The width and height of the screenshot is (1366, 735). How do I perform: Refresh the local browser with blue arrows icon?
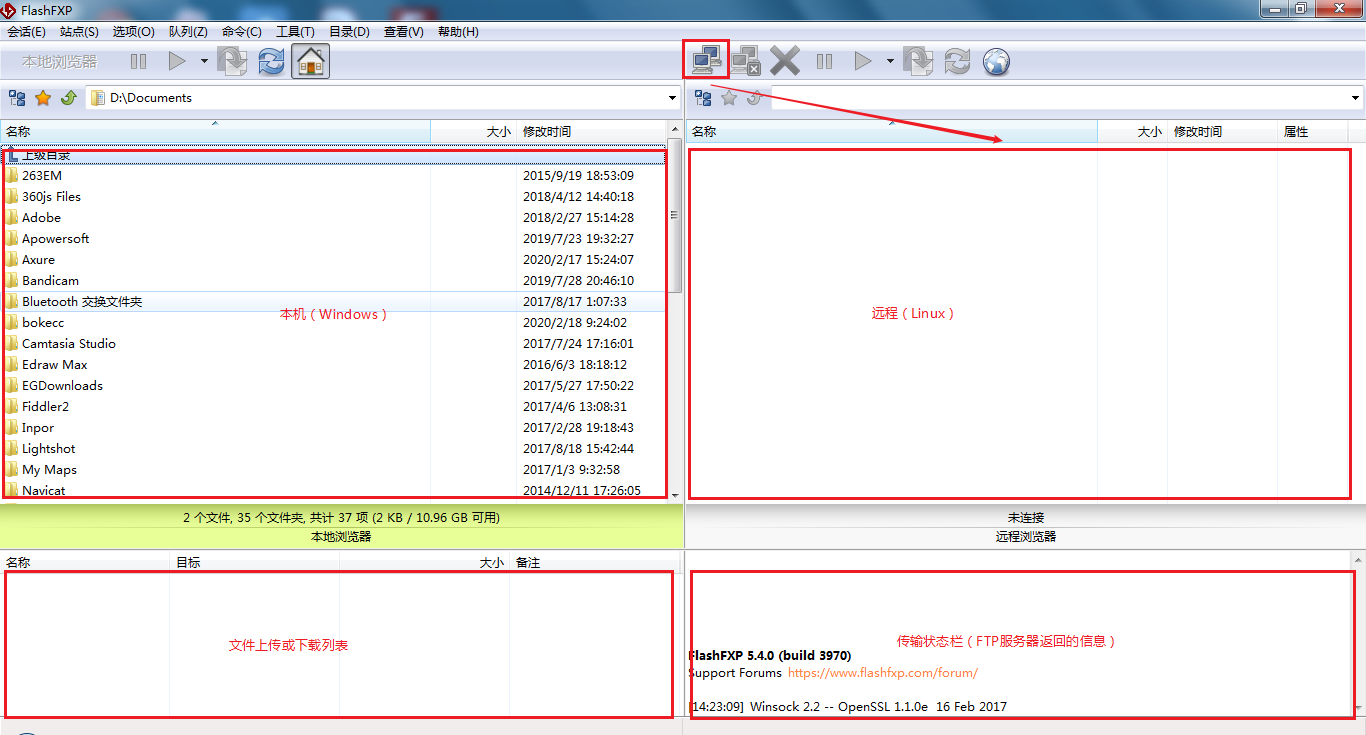pyautogui.click(x=271, y=62)
